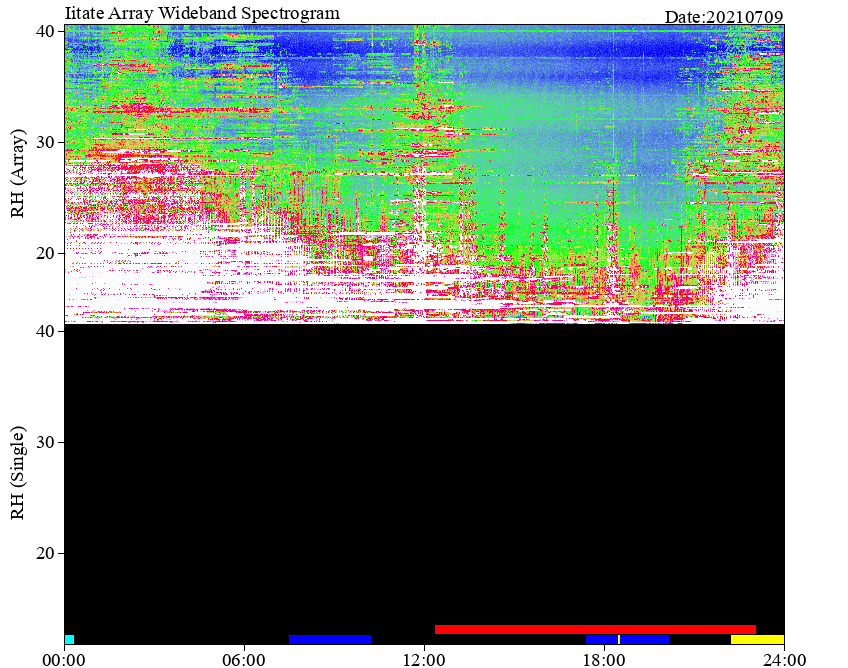The image size is (848, 668).
Task: Click the thin yellow tick inside blue bar
Action: pos(619,639)
